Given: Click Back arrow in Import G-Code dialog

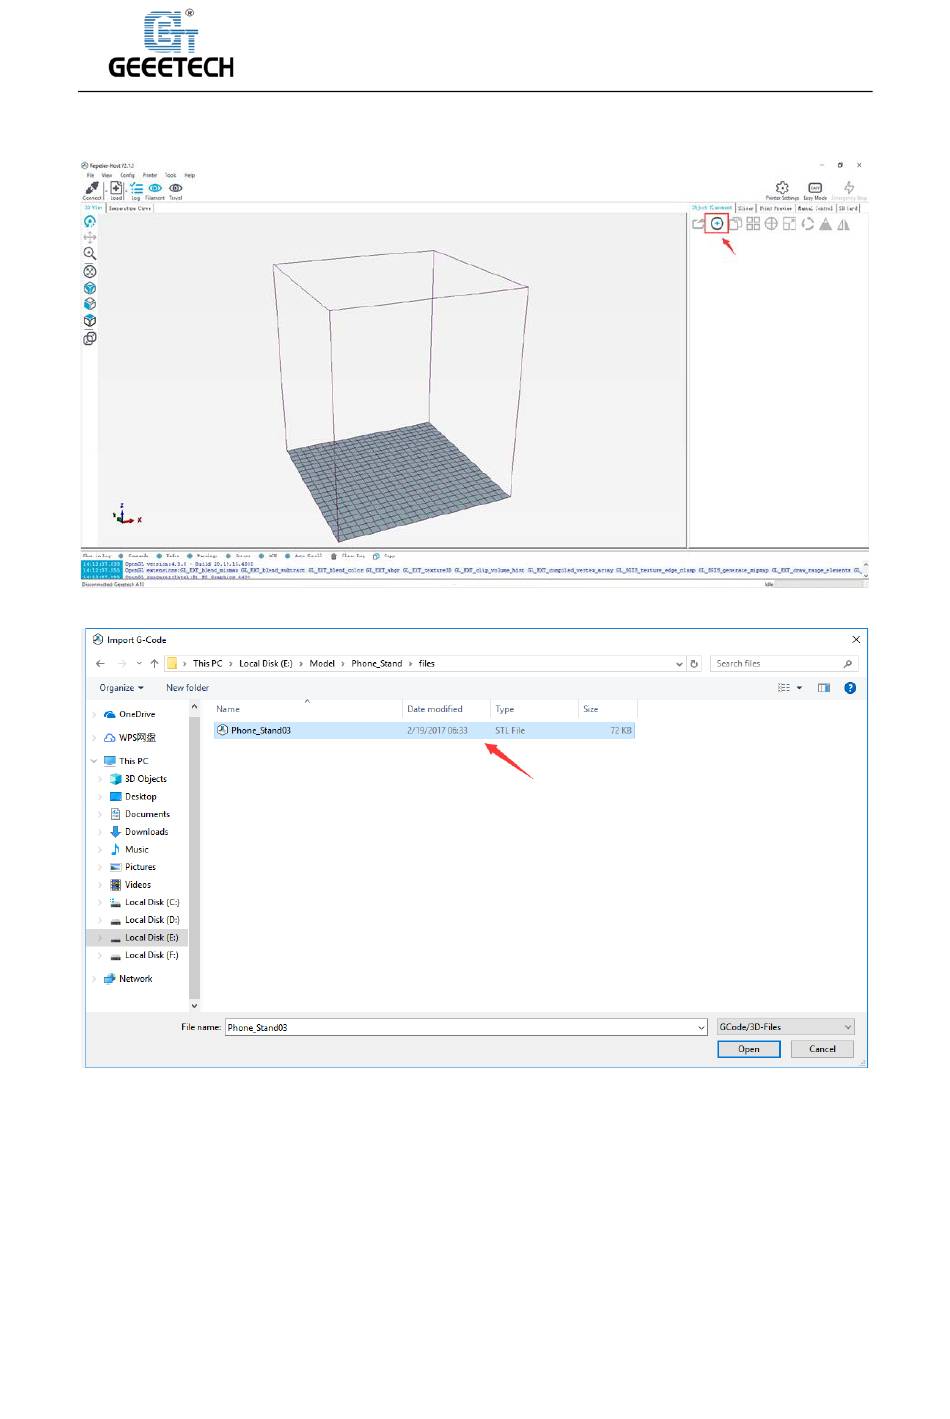Looking at the screenshot, I should (x=100, y=663).
